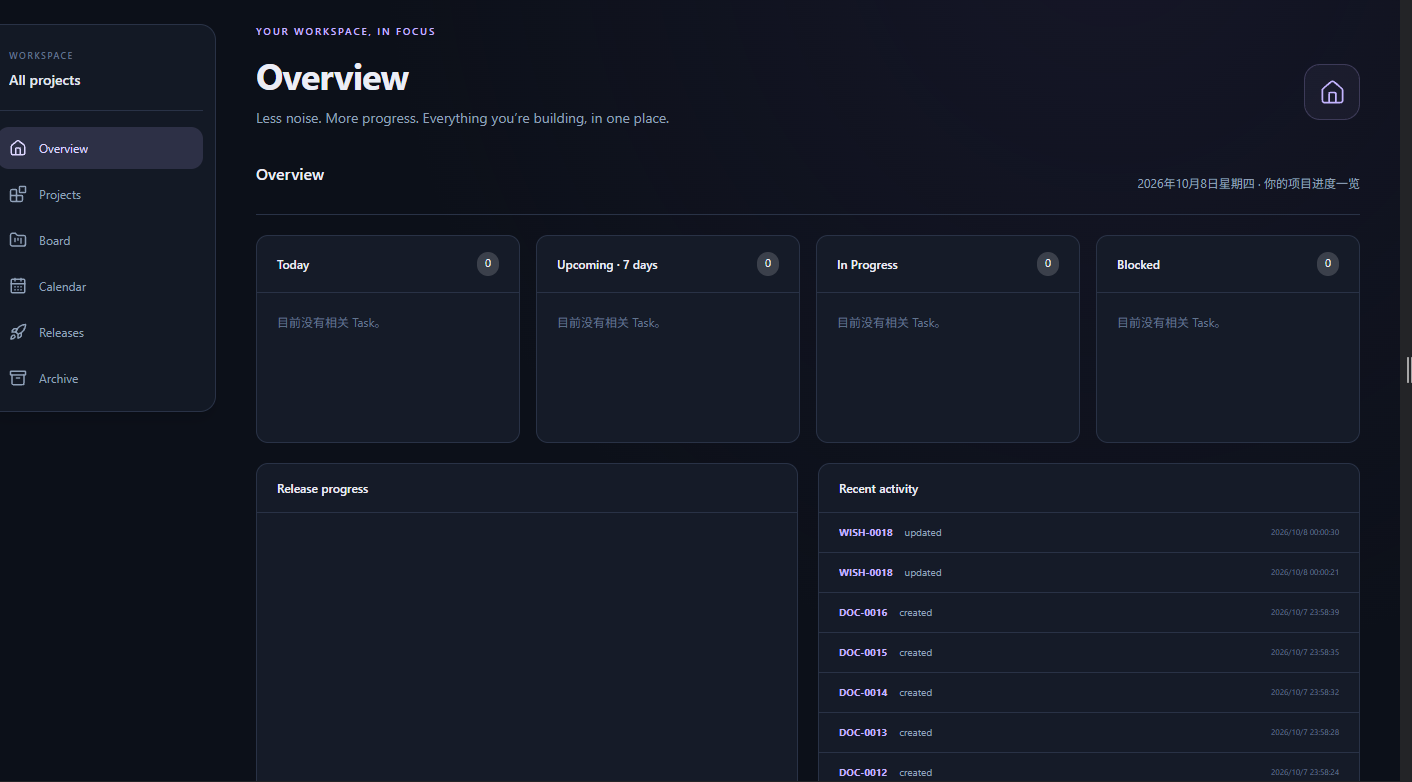Click the Release progress panel heading

pos(322,489)
